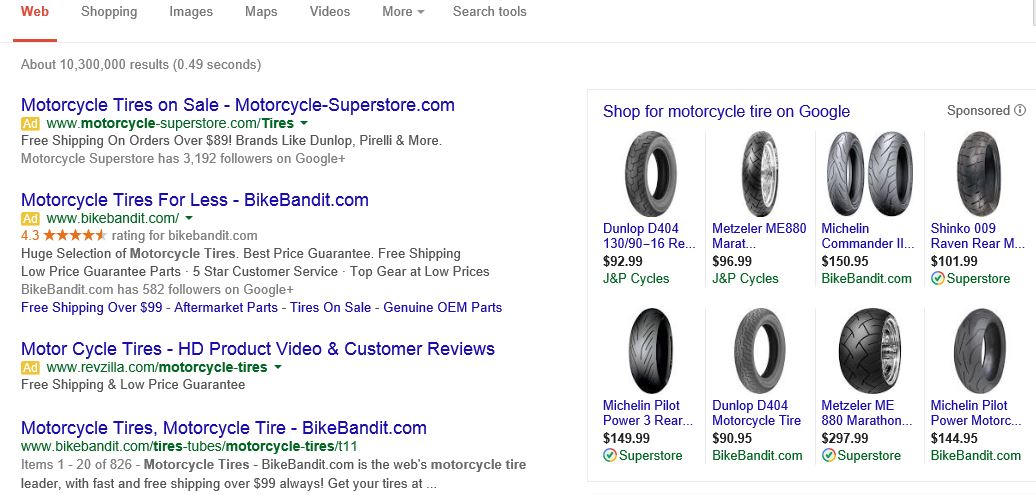Click the Shinko 009 Raven tire image
The height and width of the screenshot is (495, 1036).
point(976,174)
